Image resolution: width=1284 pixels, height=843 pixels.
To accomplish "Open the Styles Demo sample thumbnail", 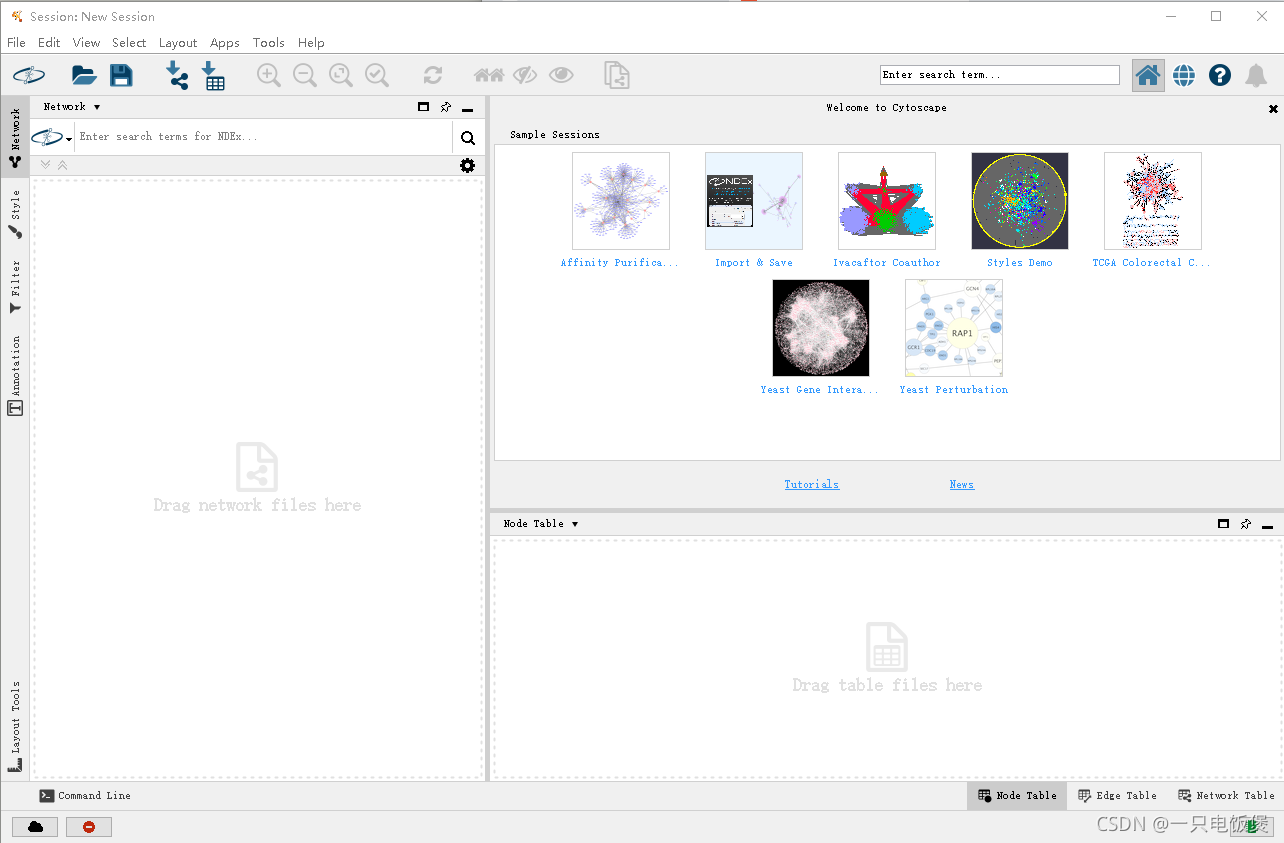I will (1020, 201).
